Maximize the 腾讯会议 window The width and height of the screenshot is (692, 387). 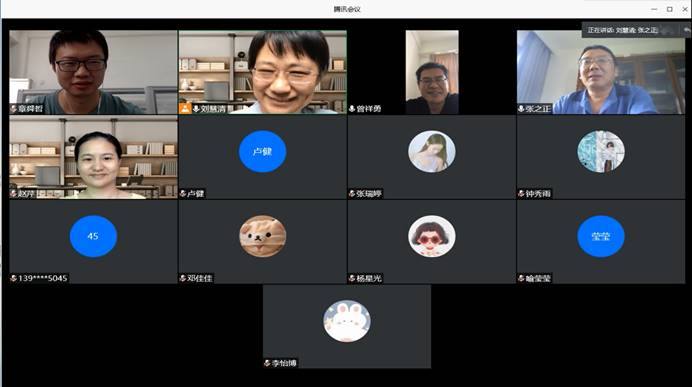(x=669, y=9)
